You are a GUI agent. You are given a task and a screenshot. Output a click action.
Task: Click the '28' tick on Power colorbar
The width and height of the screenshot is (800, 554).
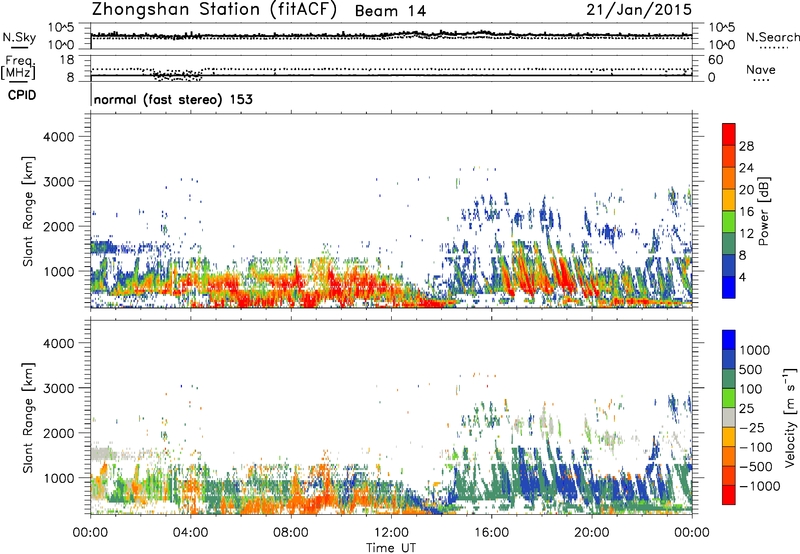tap(746, 146)
